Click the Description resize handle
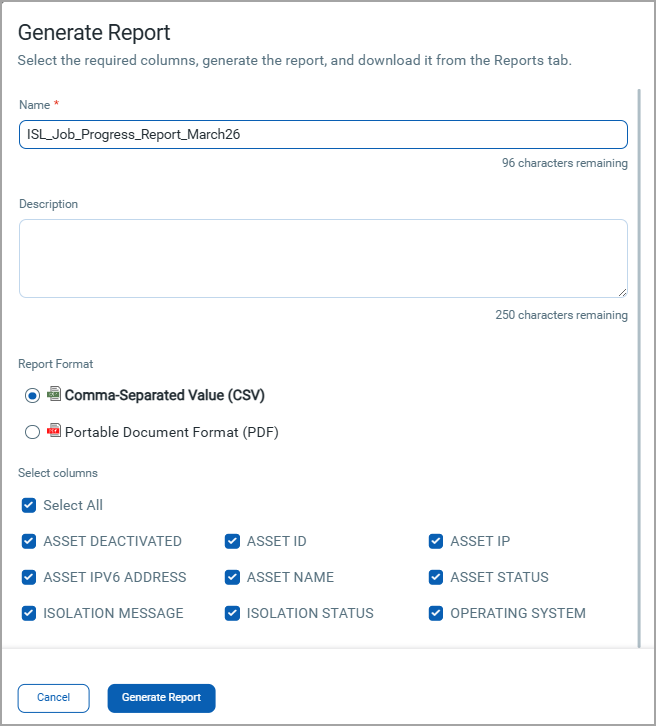 [x=623, y=293]
